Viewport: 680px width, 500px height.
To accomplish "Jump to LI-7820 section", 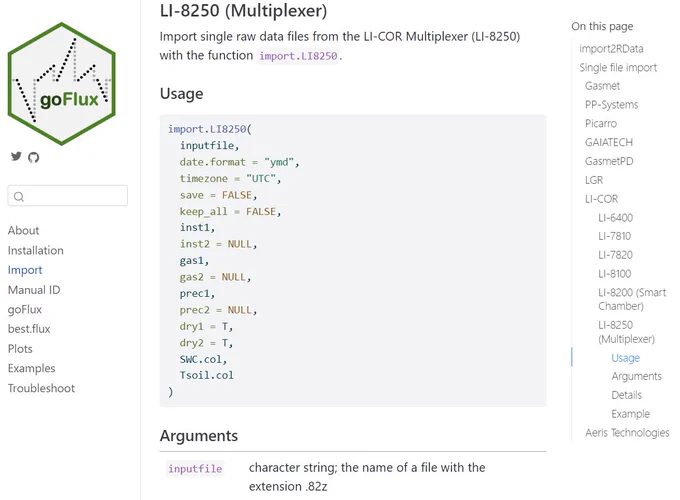I will coord(615,255).
